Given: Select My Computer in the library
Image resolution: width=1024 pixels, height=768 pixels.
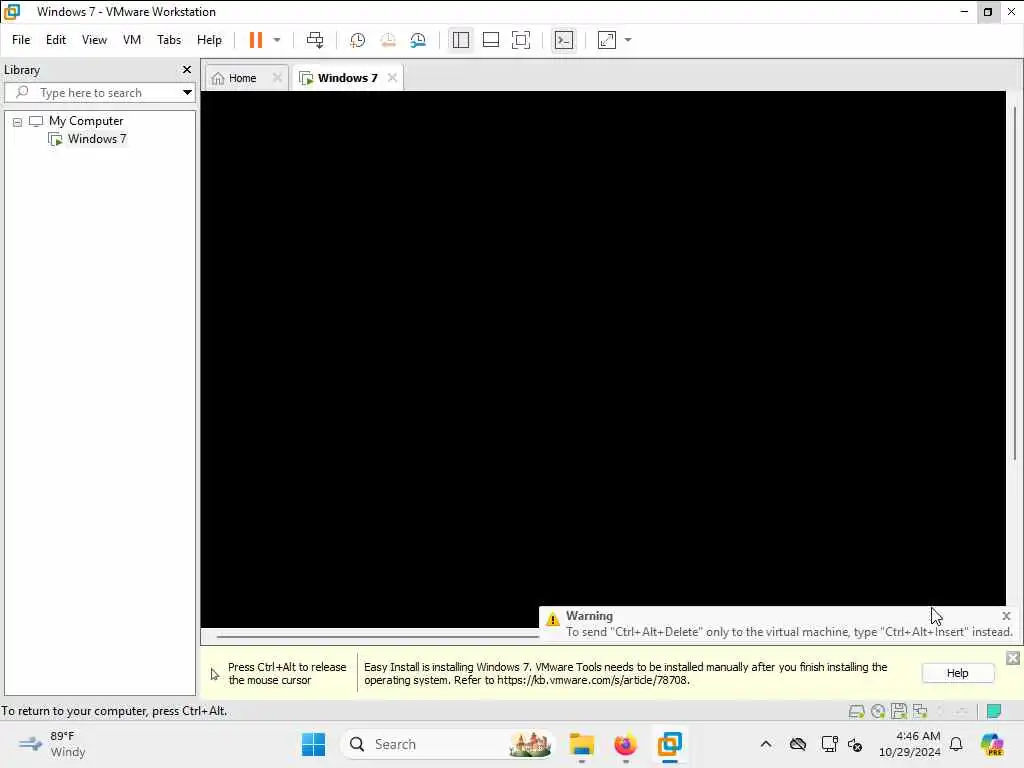Looking at the screenshot, I should point(86,121).
